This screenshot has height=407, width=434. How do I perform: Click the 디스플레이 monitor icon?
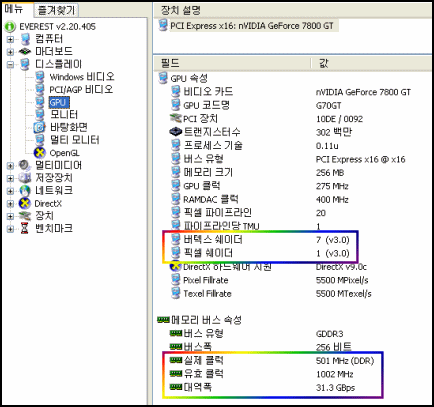pos(25,64)
